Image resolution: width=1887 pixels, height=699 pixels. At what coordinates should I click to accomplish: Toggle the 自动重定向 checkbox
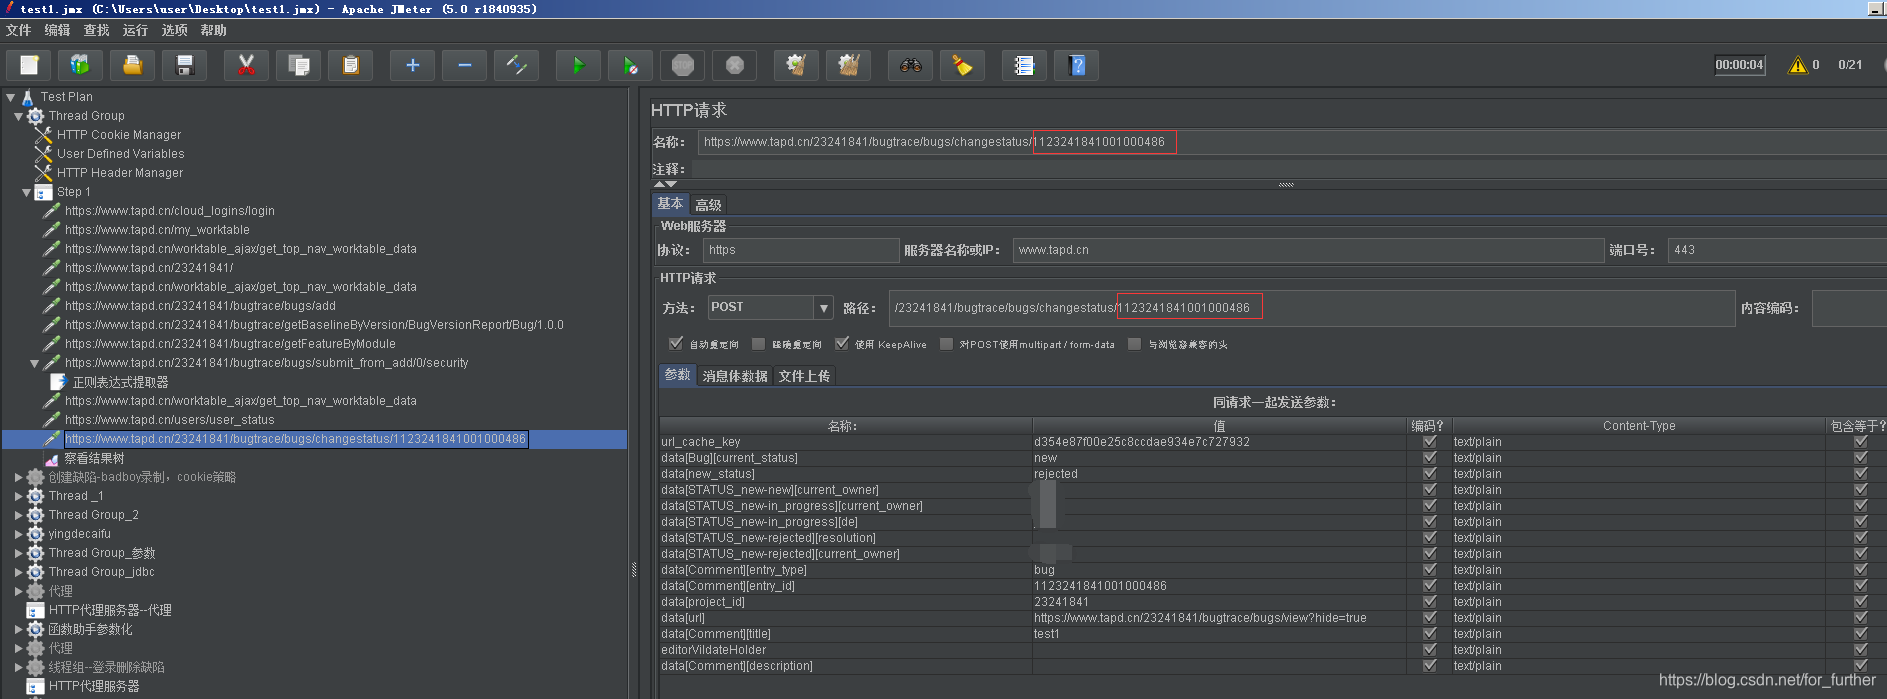[676, 343]
